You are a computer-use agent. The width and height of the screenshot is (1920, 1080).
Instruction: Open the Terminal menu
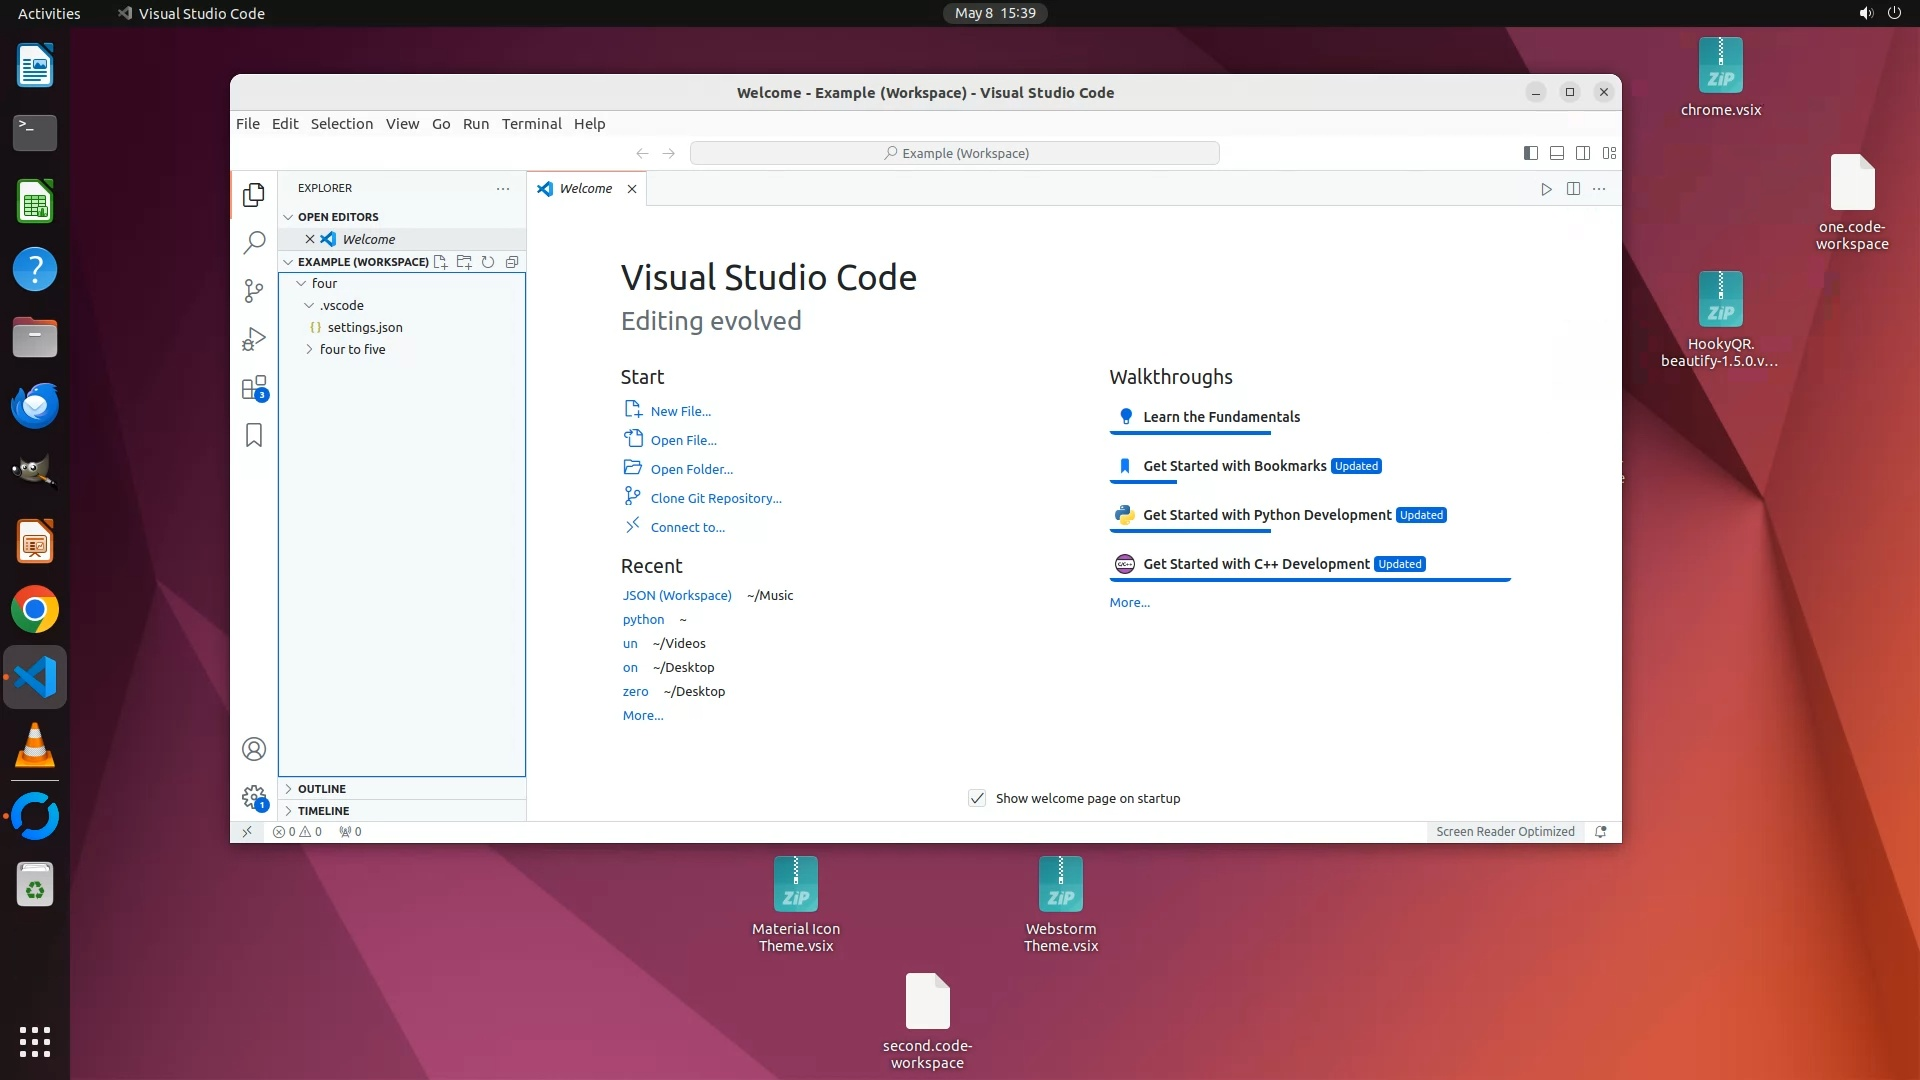click(x=531, y=124)
